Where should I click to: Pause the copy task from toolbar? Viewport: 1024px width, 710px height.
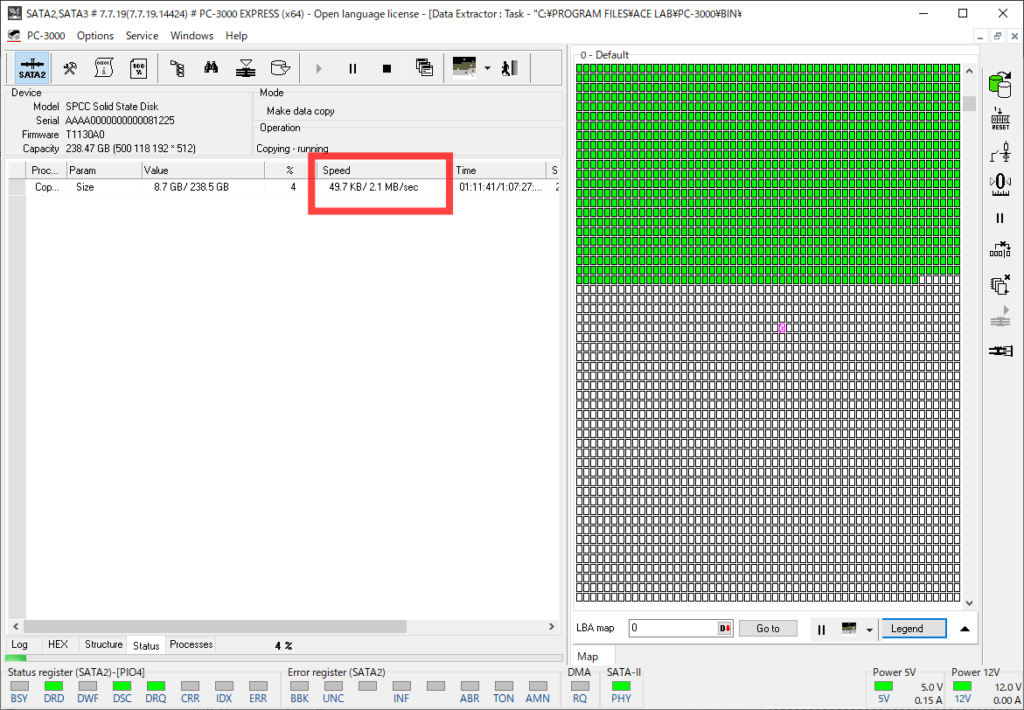[353, 68]
